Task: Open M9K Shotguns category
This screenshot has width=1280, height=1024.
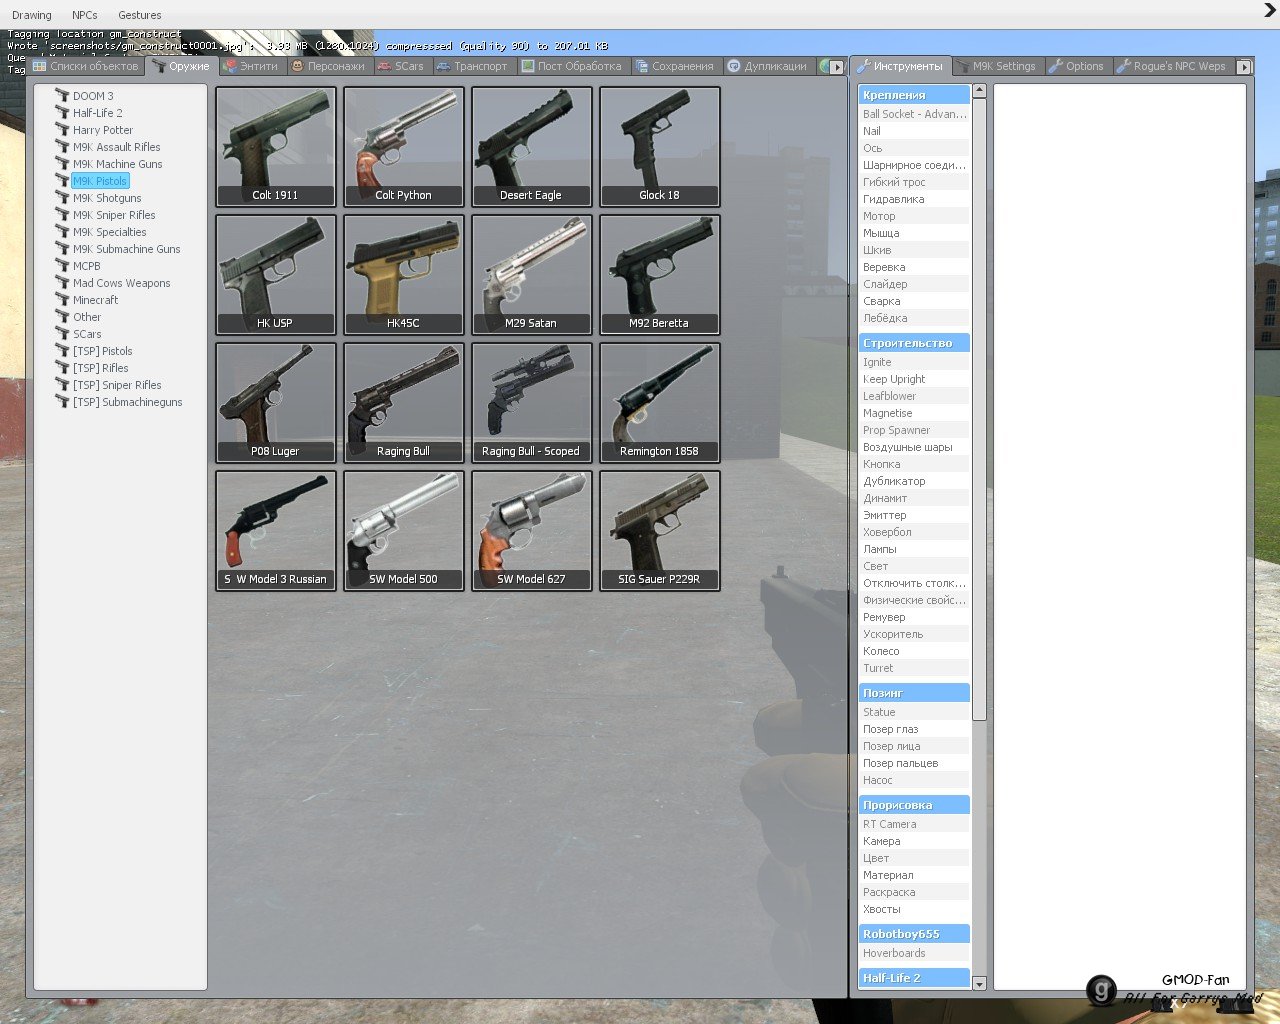Action: pos(107,198)
